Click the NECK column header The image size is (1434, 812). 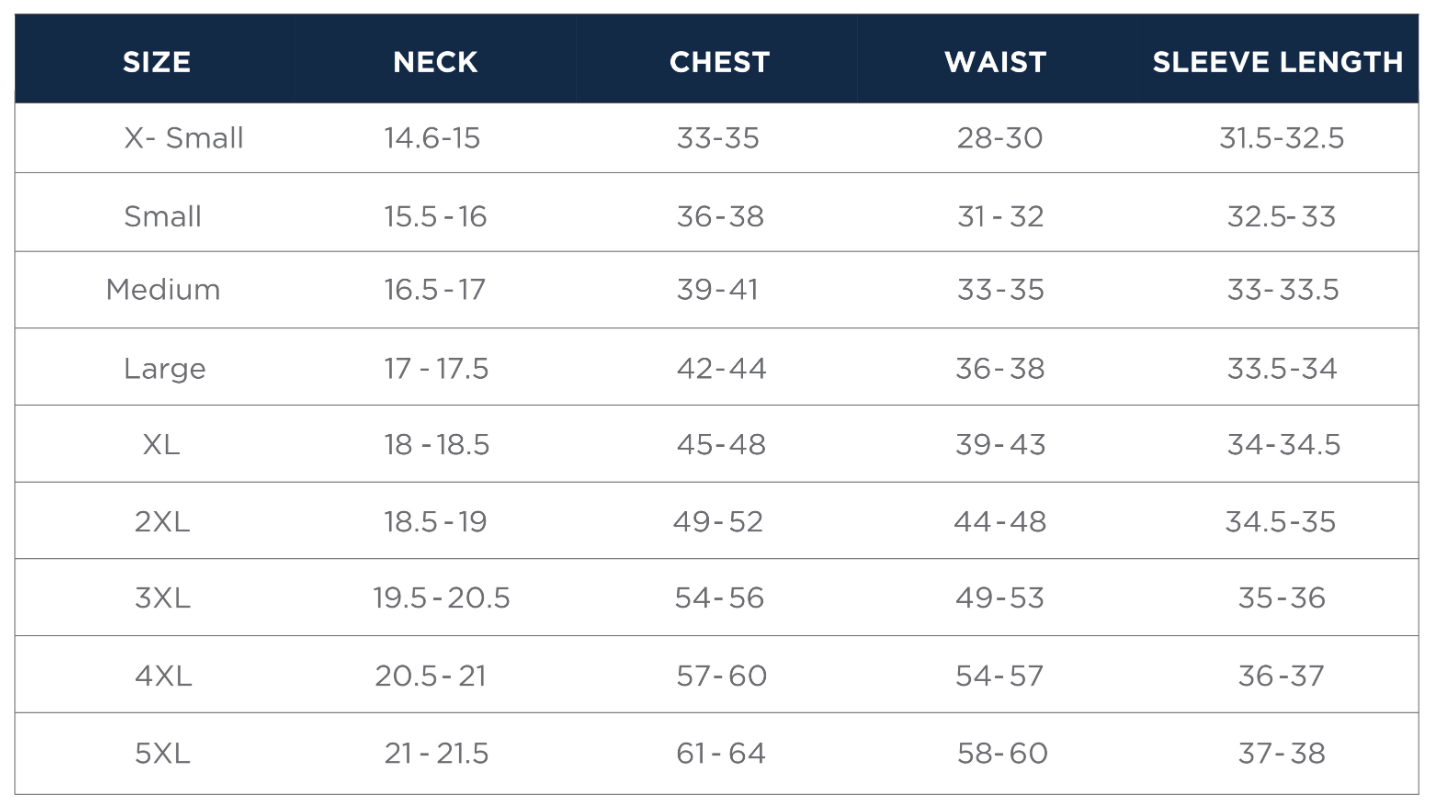[435, 62]
